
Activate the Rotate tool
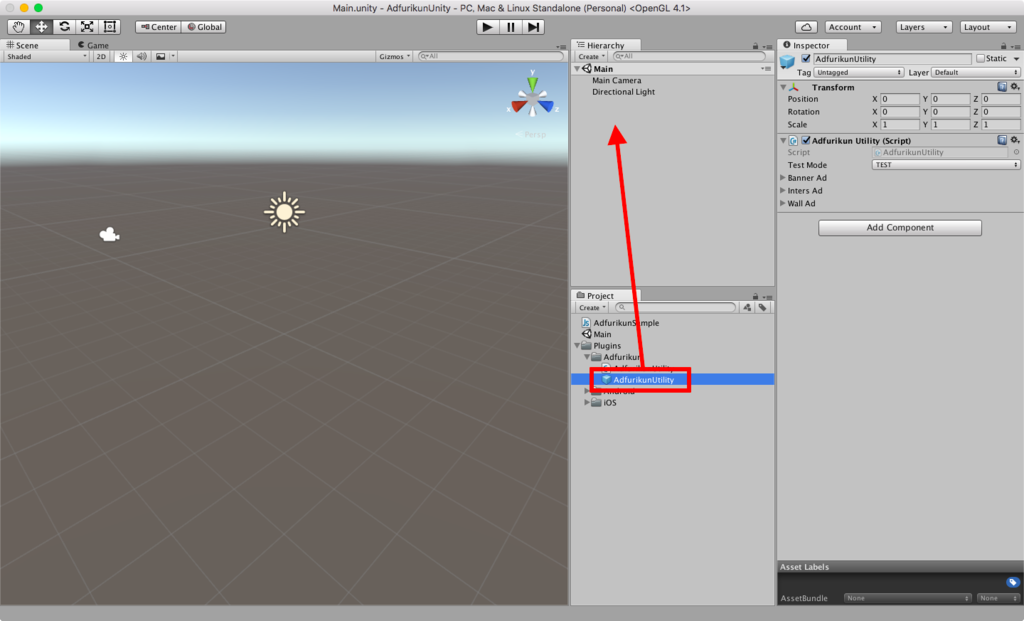[x=63, y=27]
